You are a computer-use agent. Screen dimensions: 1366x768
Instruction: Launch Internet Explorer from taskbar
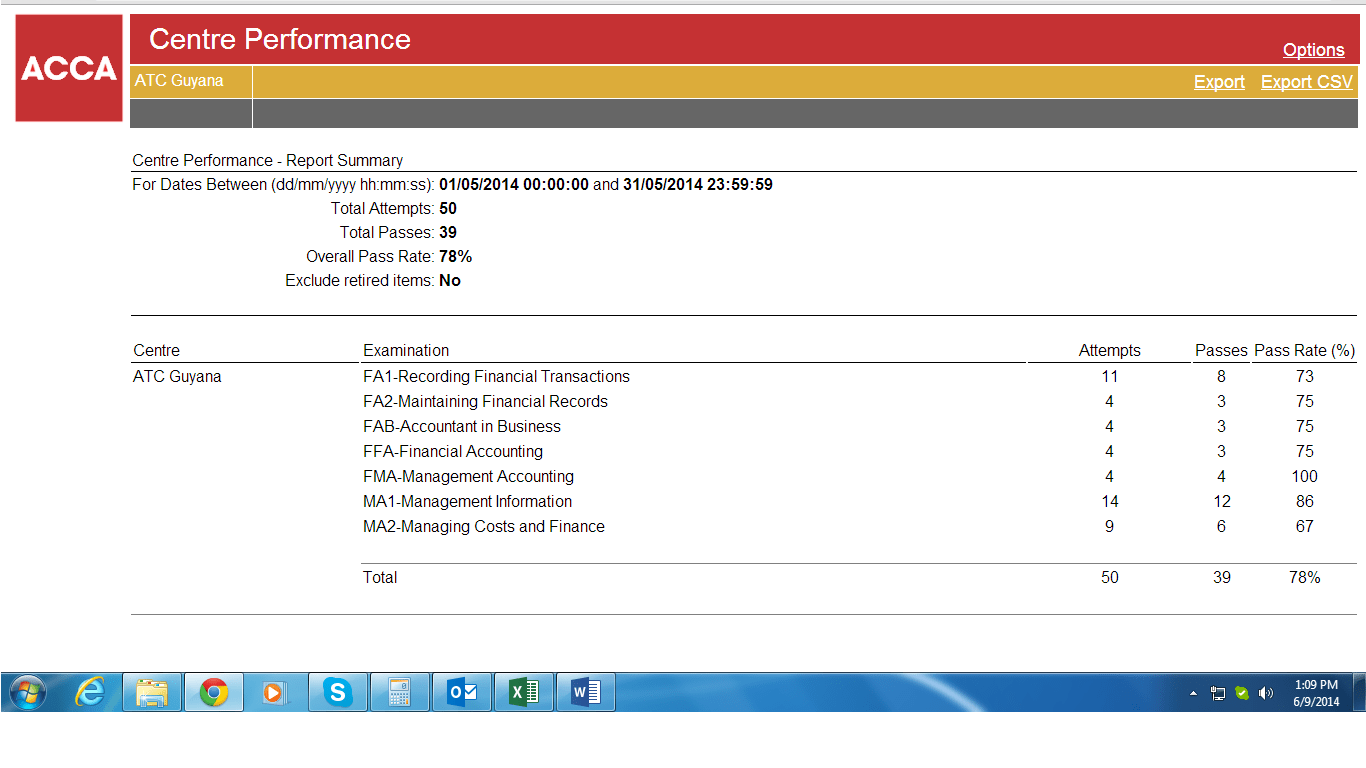tap(91, 692)
